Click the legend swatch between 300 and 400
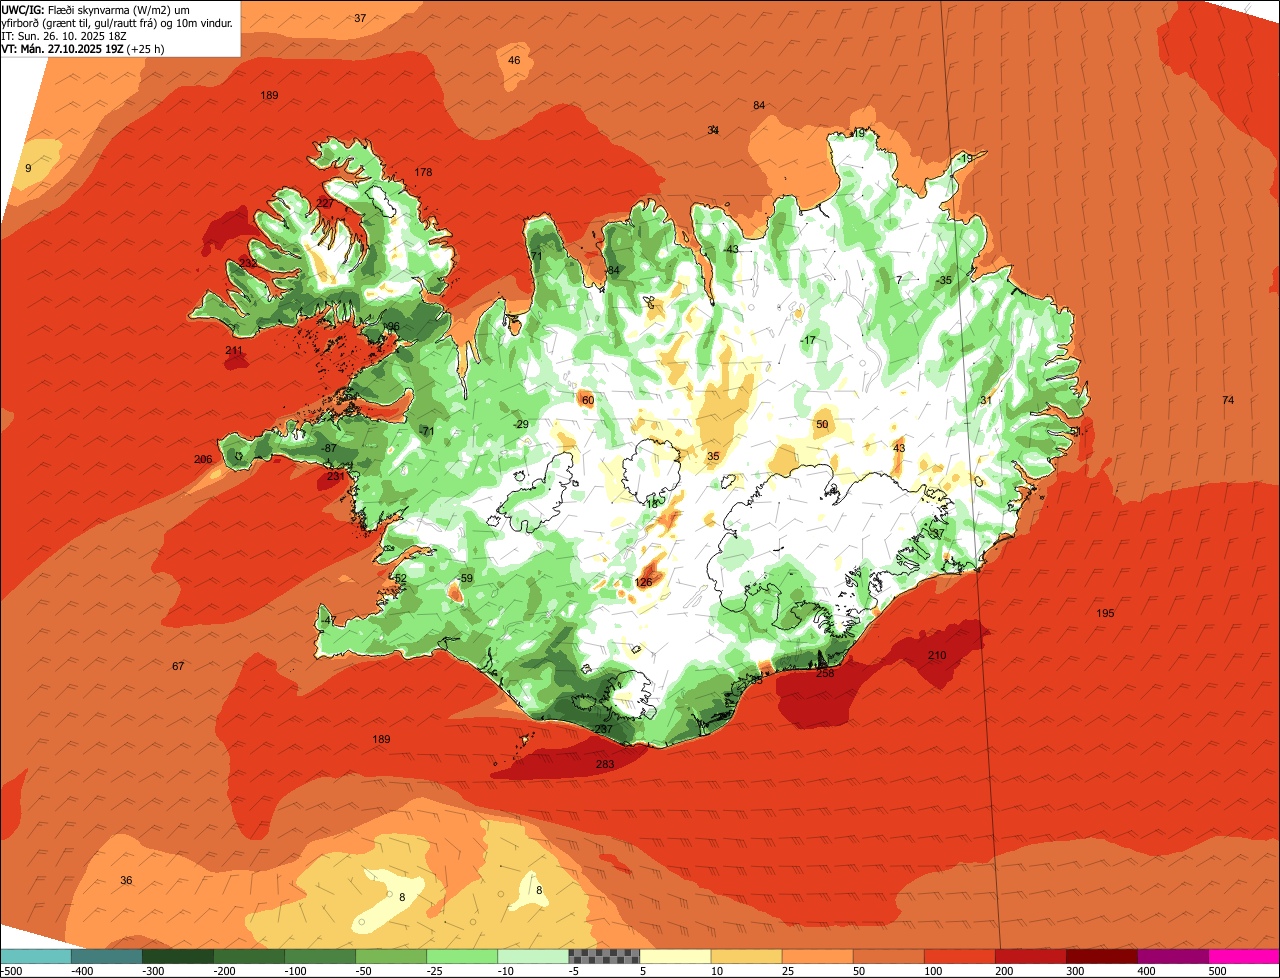The width and height of the screenshot is (1280, 978). 1102,955
